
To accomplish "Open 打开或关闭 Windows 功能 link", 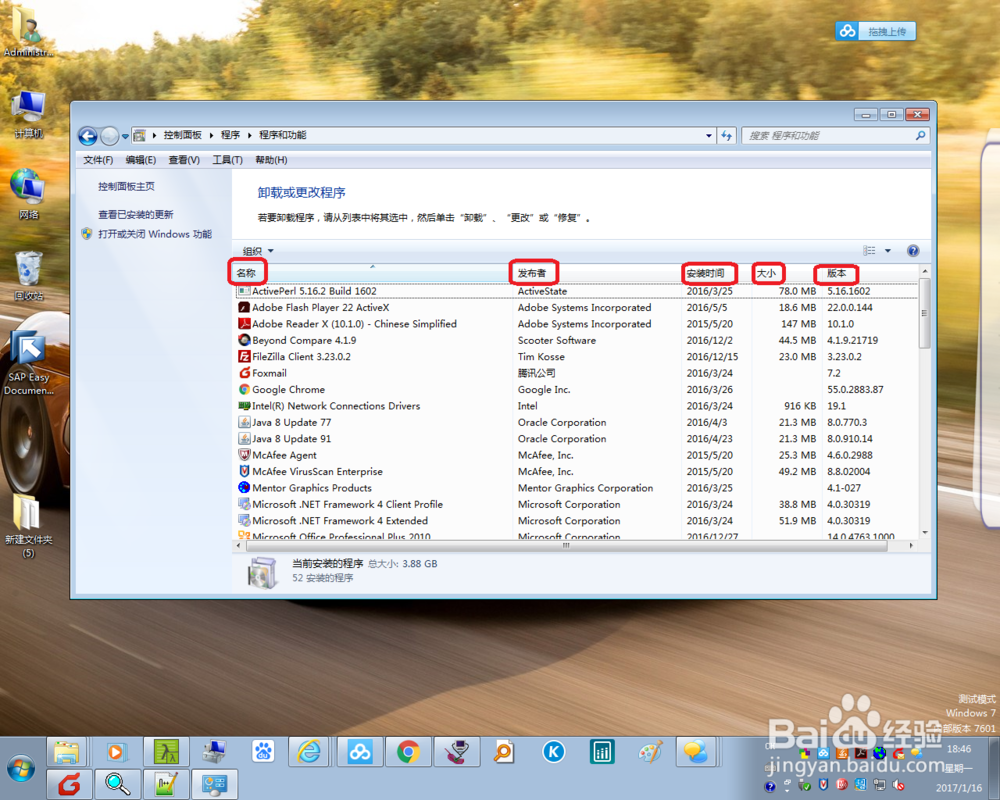I will point(154,234).
